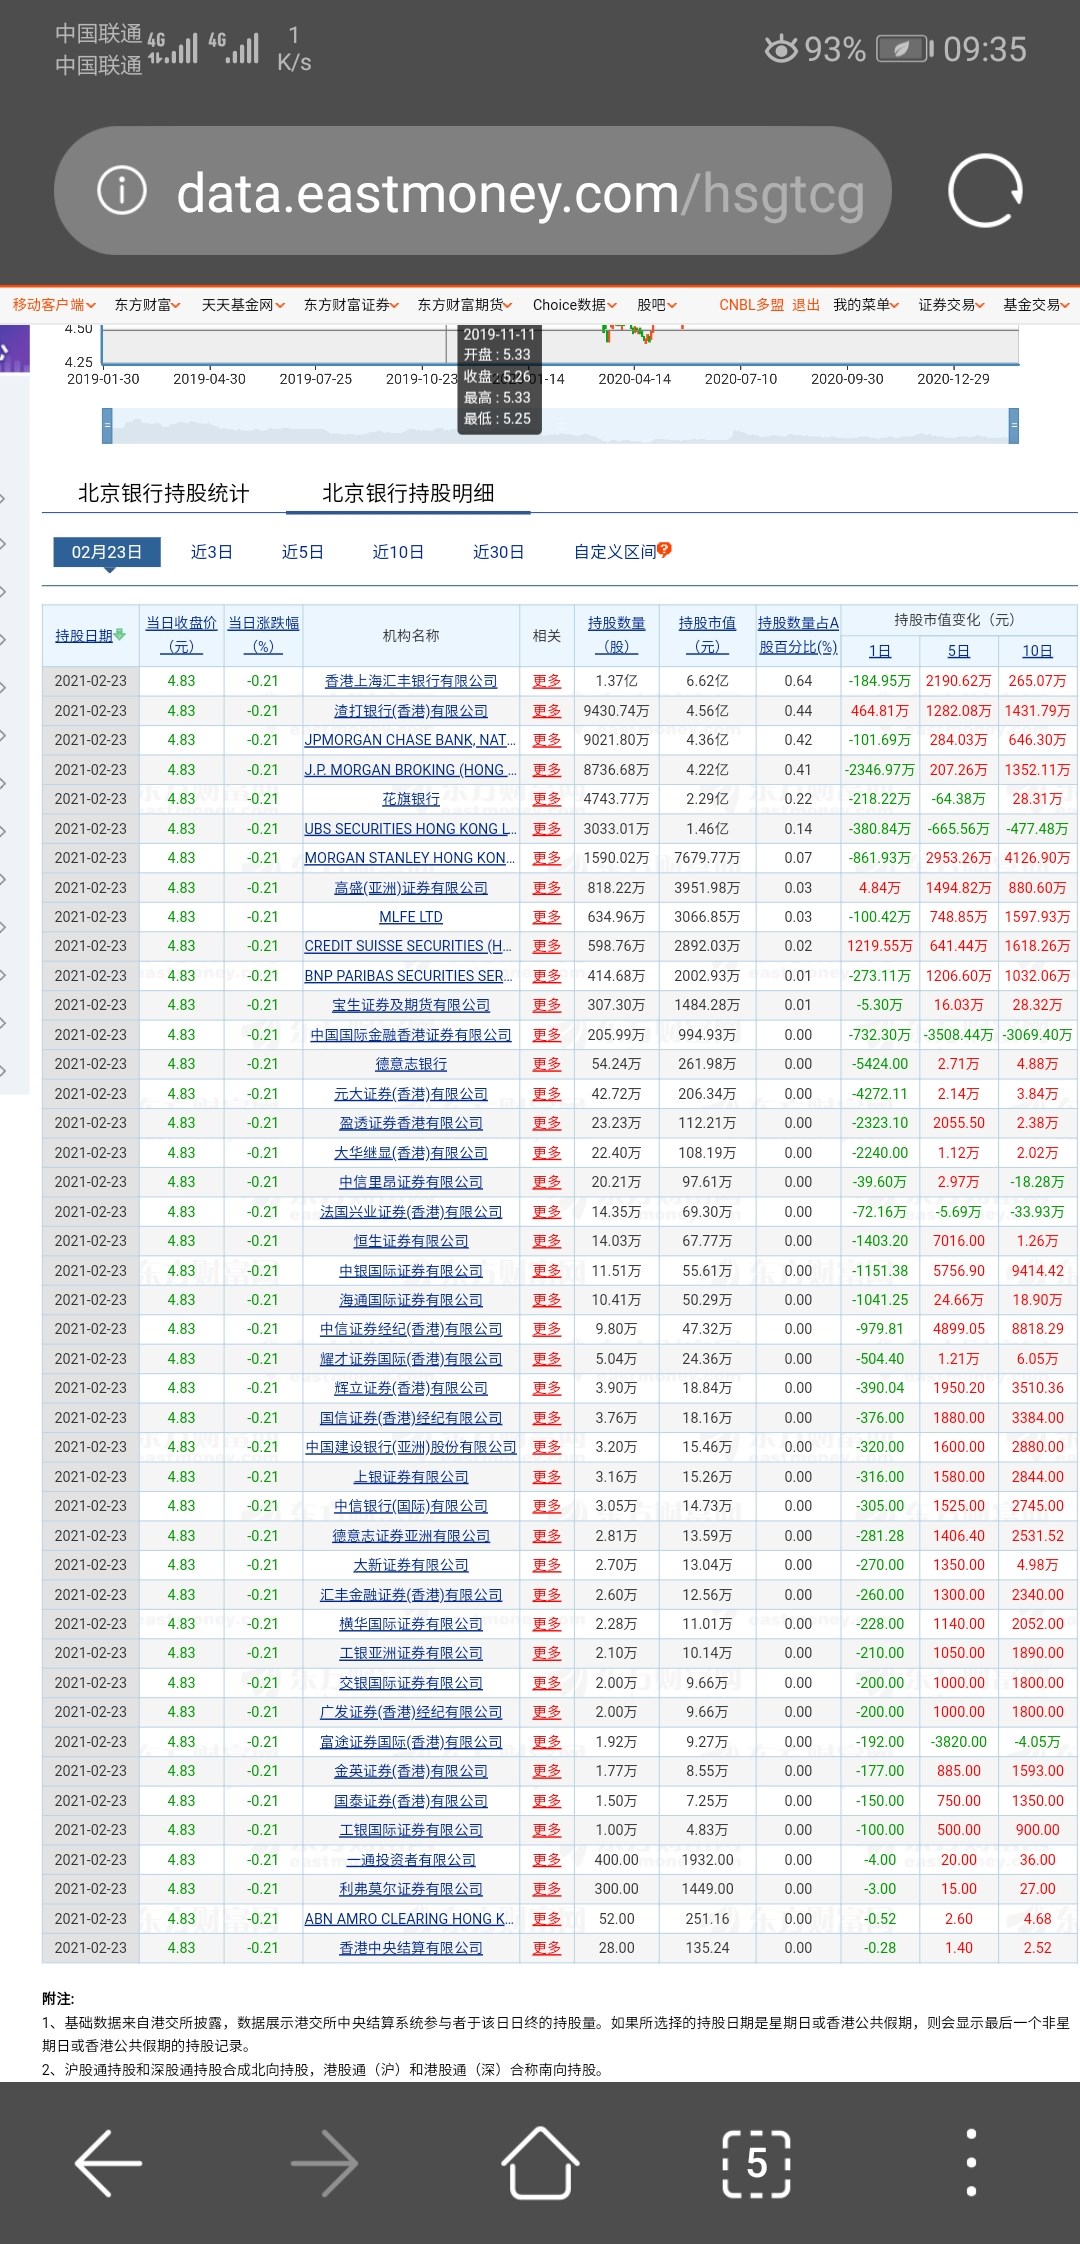Sort by the 1日 change column header

[880, 651]
